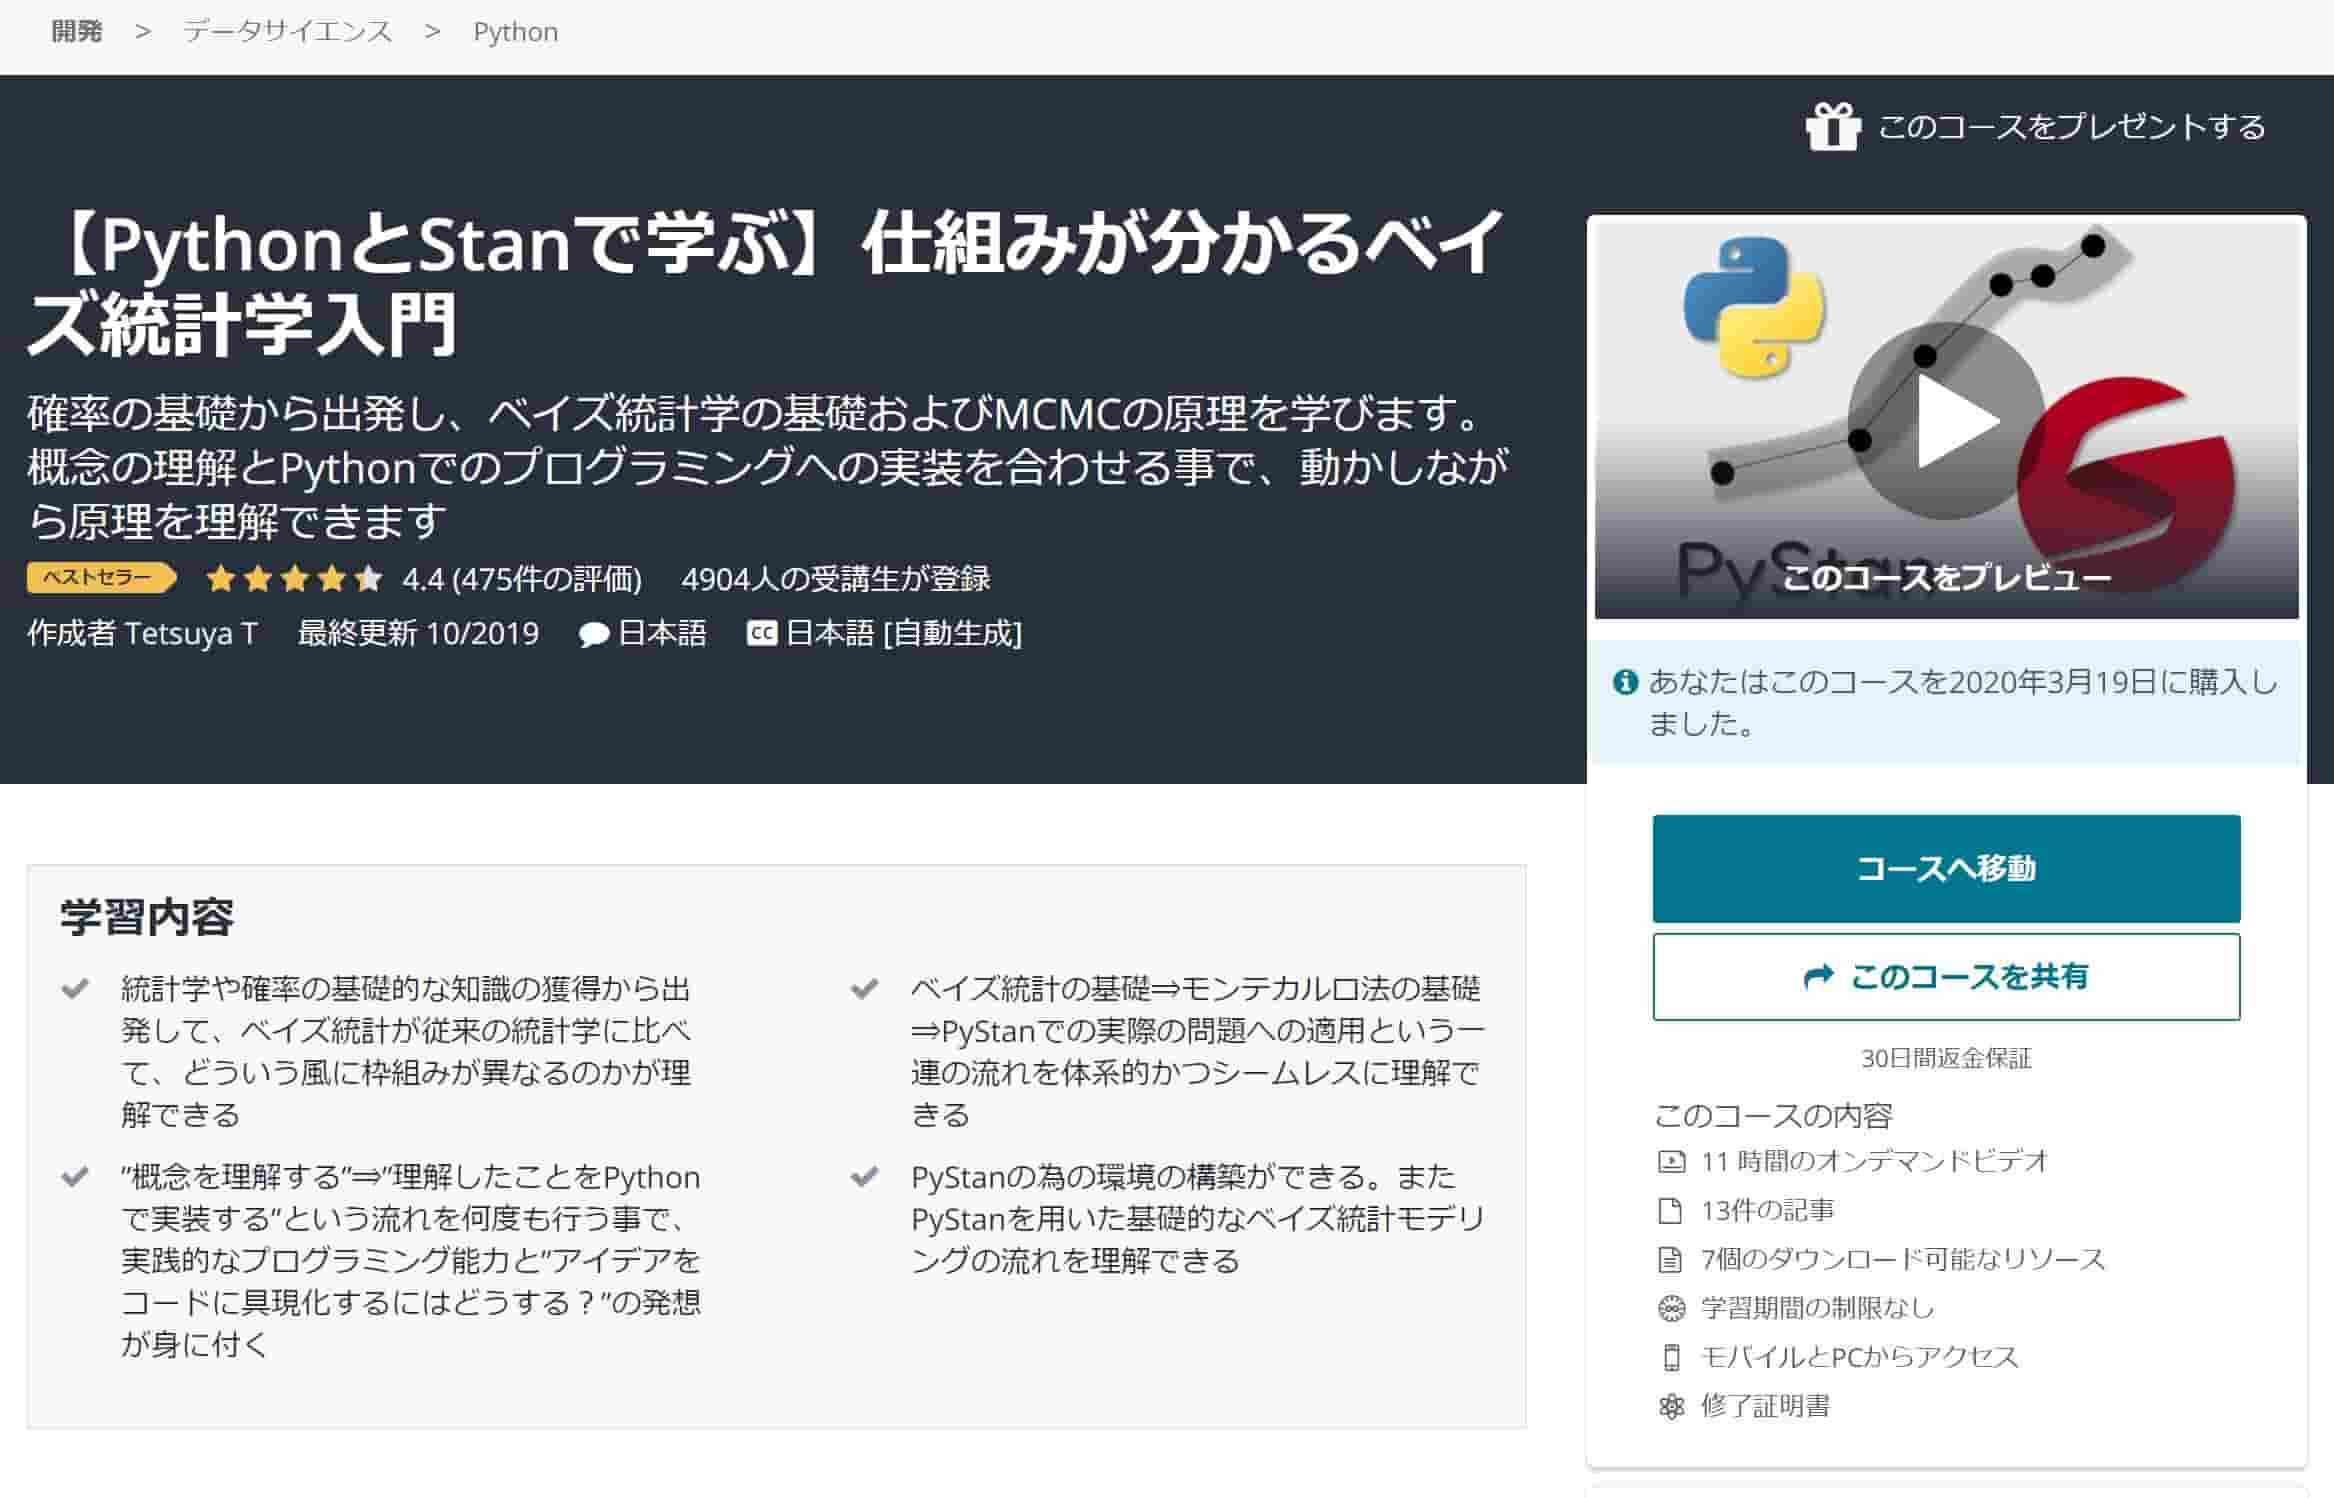Click the course title heading
The image size is (2334, 1498).
[767, 282]
